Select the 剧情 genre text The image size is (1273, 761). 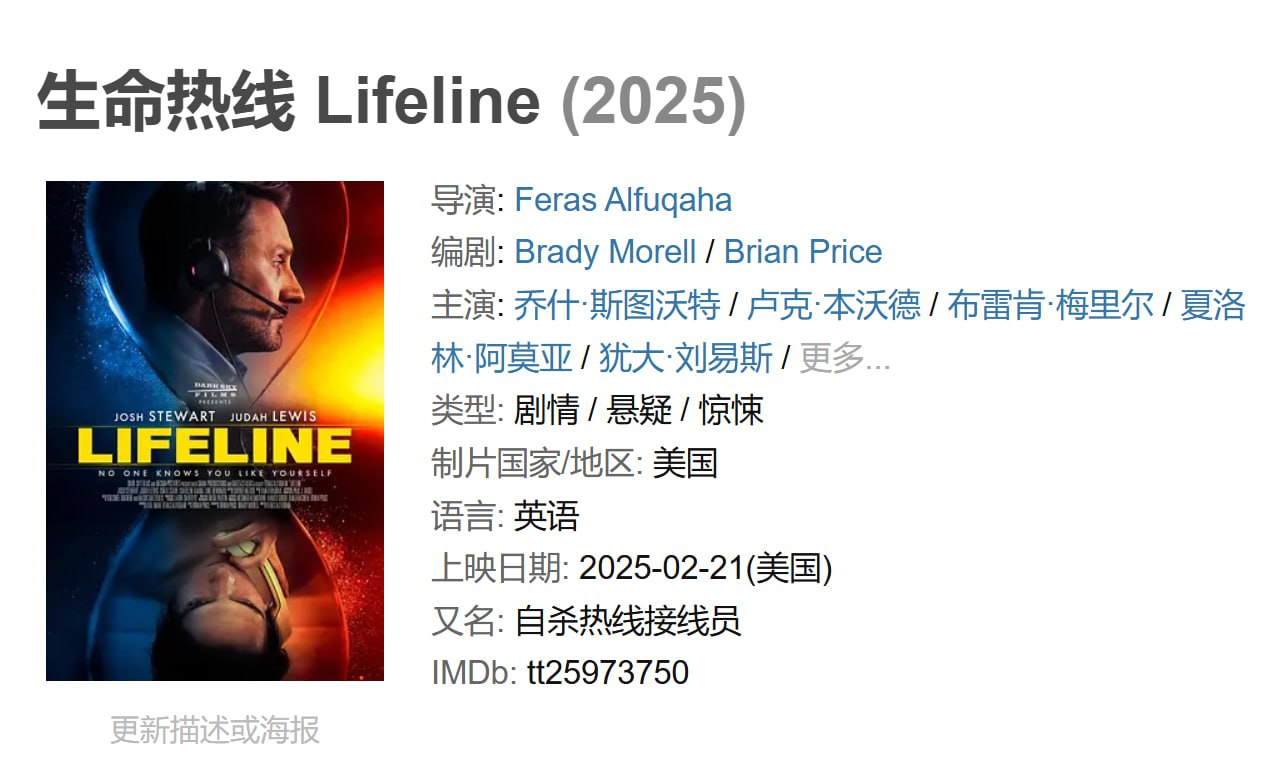coord(547,410)
